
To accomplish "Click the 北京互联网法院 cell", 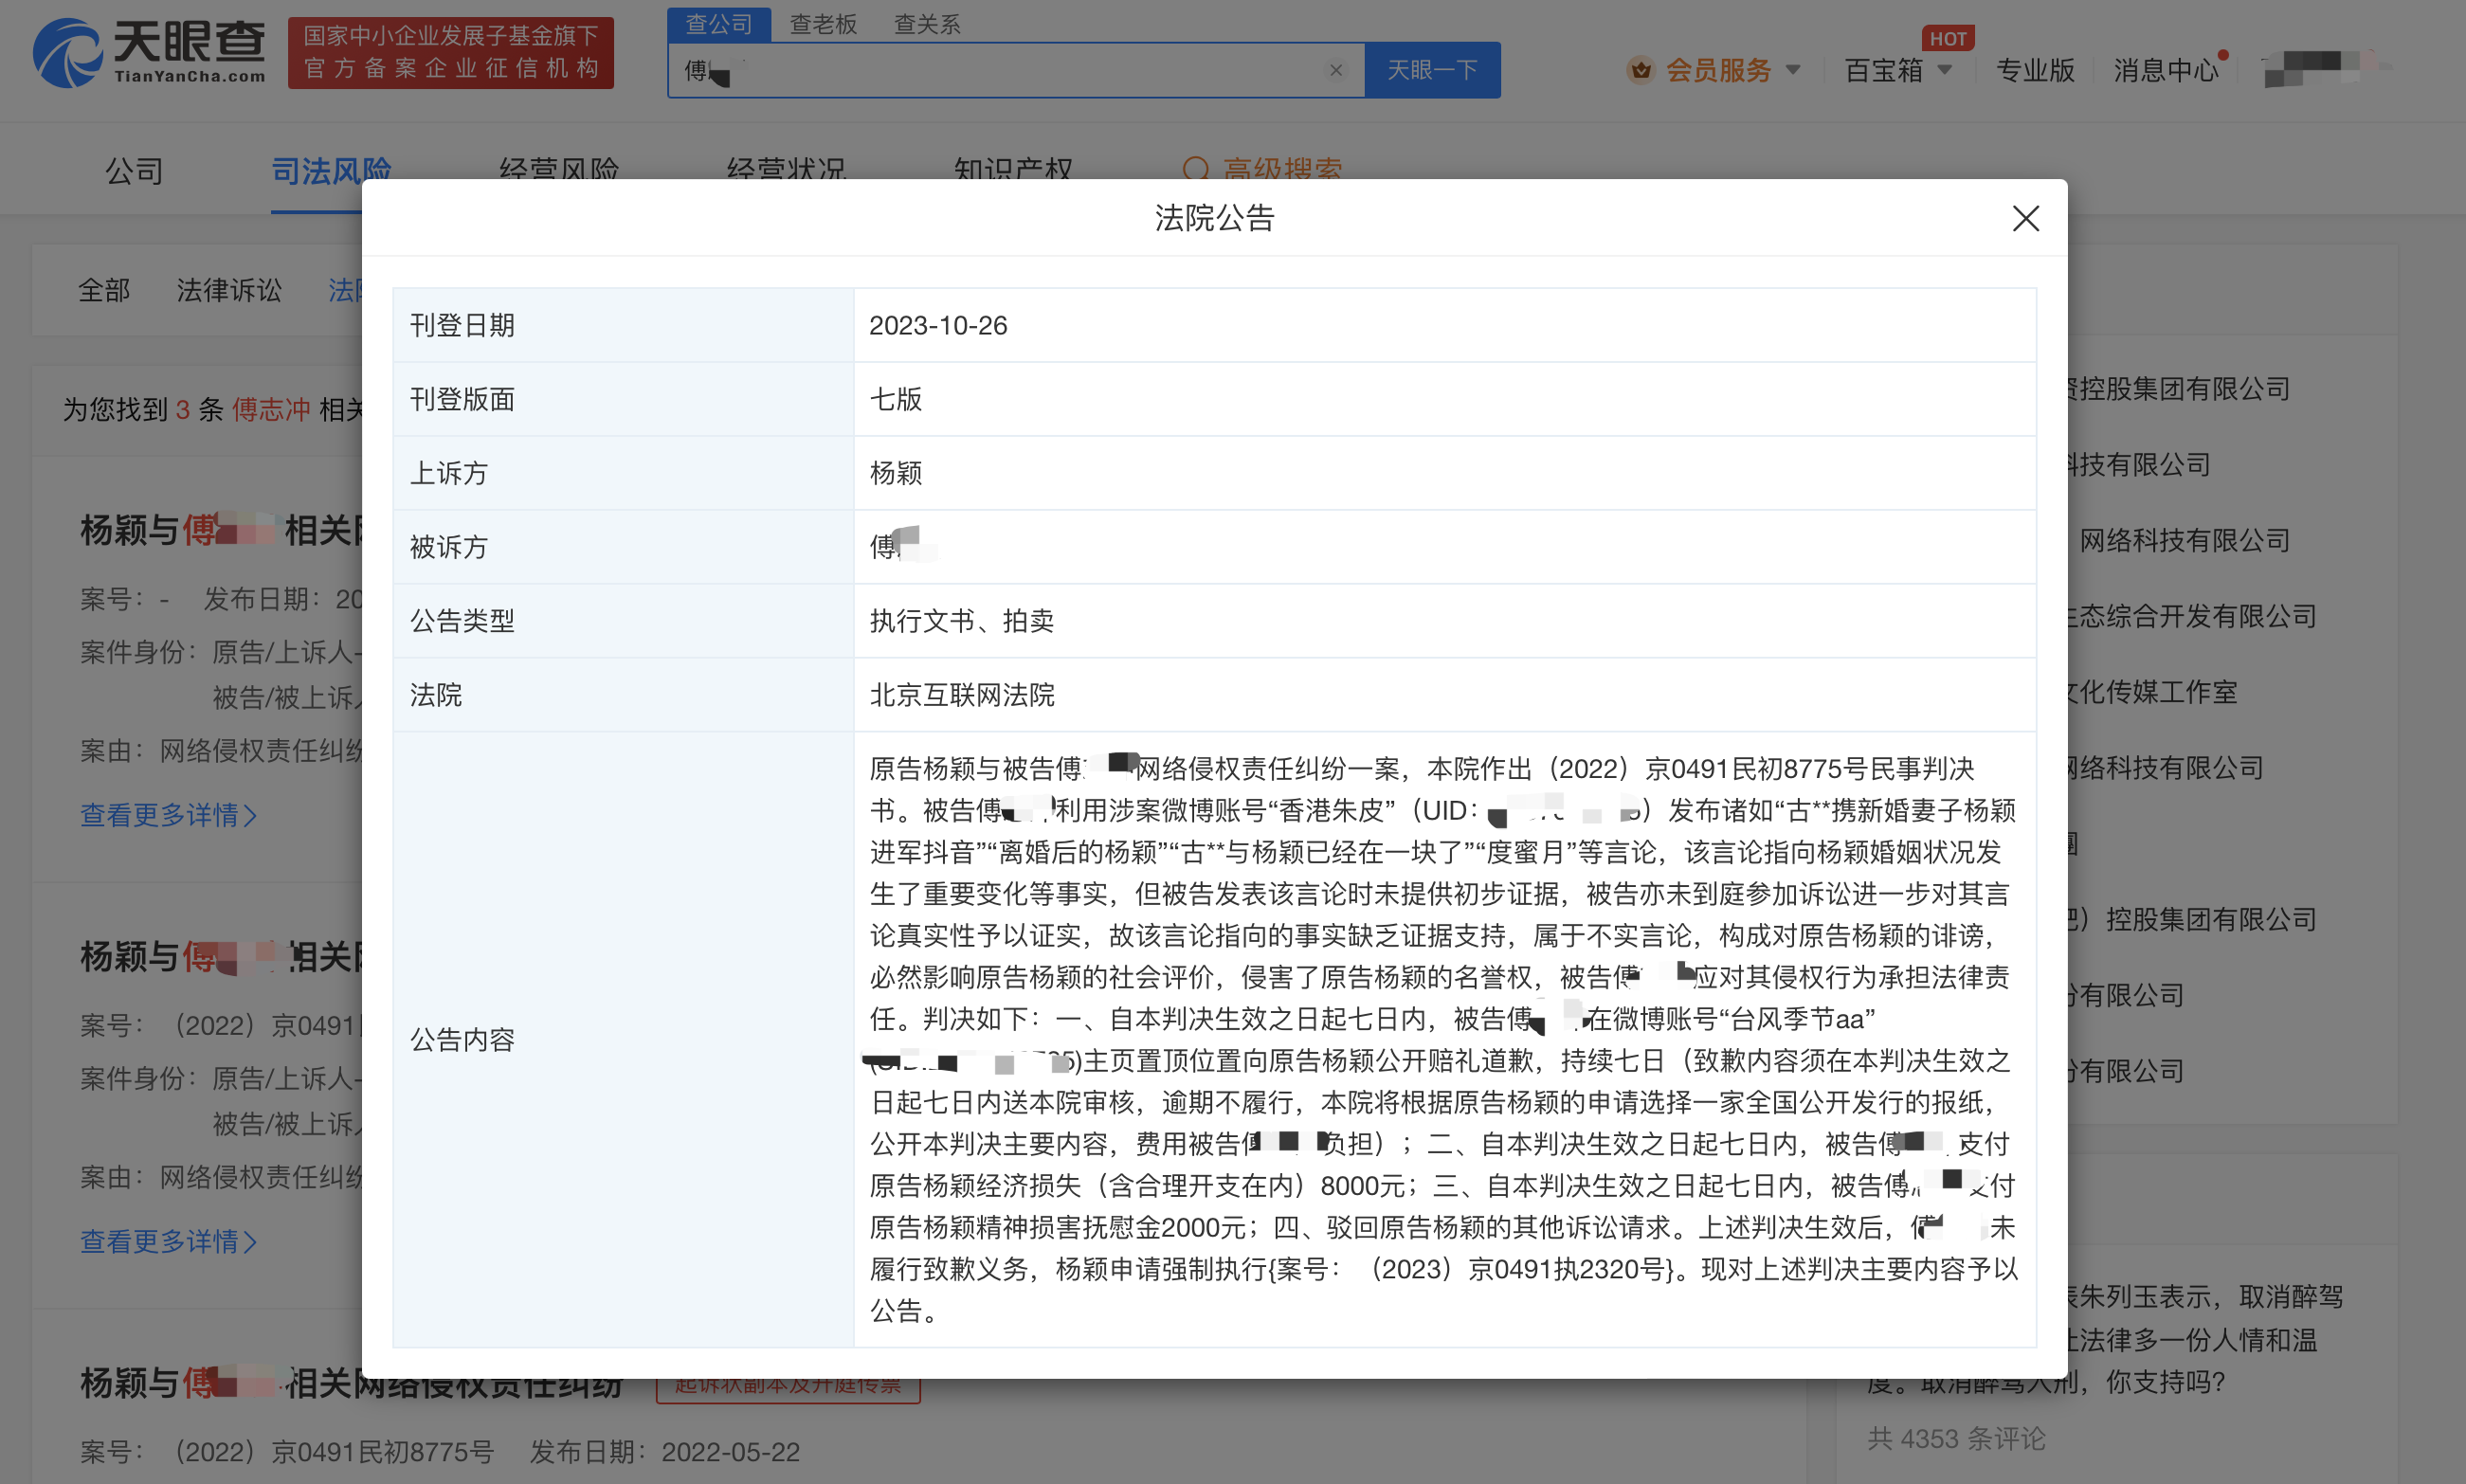I will click(1445, 695).
